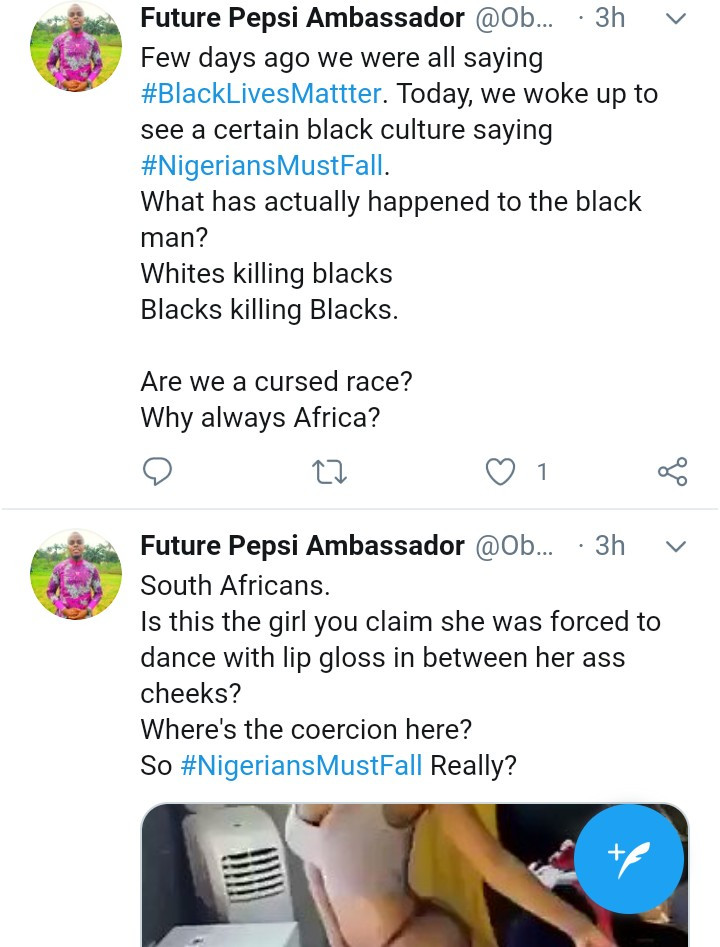Click the 3h timestamp on the first tweet
Viewport: 720px width, 947px height.
pos(609,18)
